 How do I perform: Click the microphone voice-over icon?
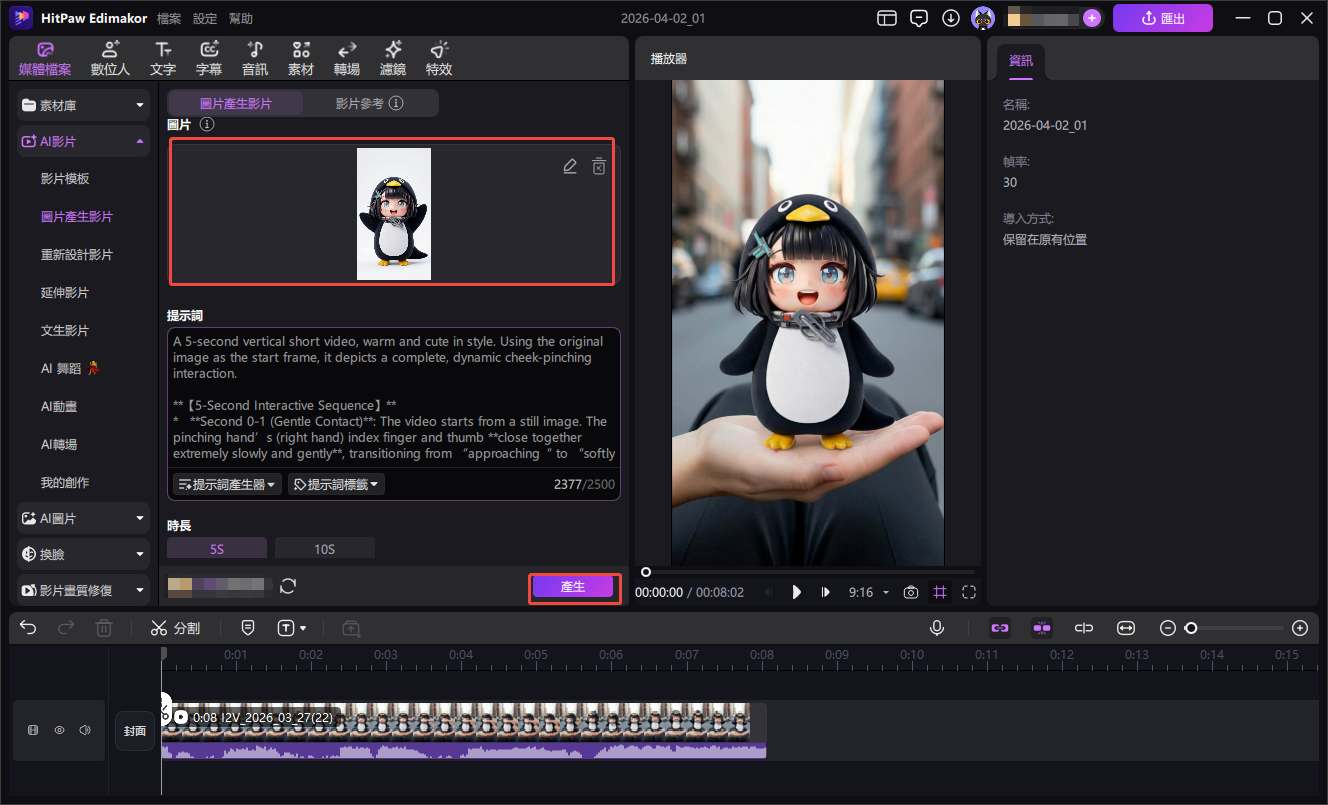[x=937, y=628]
